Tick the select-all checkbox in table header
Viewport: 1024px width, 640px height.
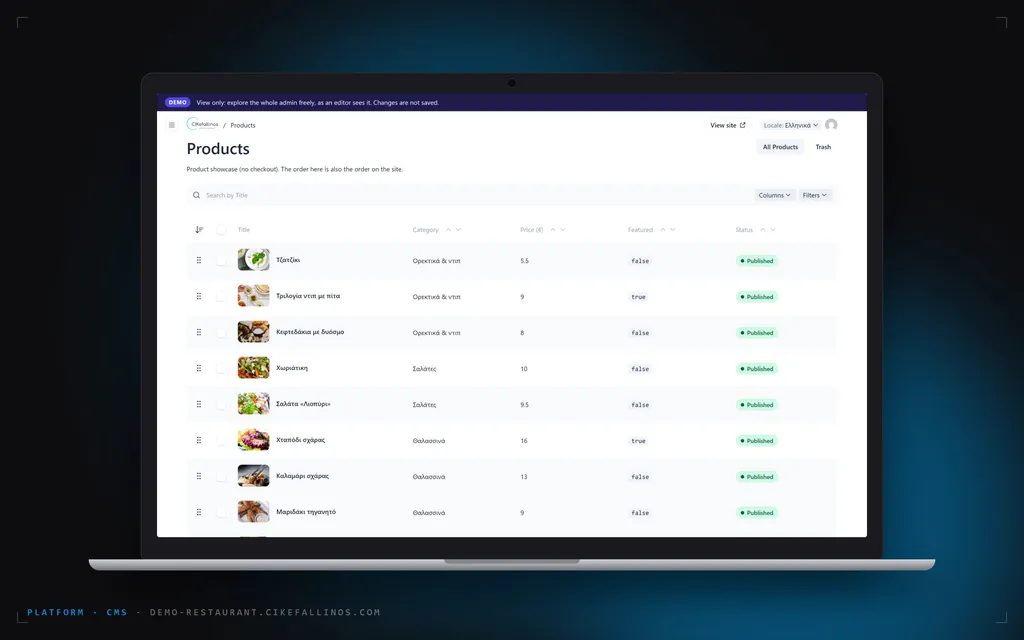(221, 230)
